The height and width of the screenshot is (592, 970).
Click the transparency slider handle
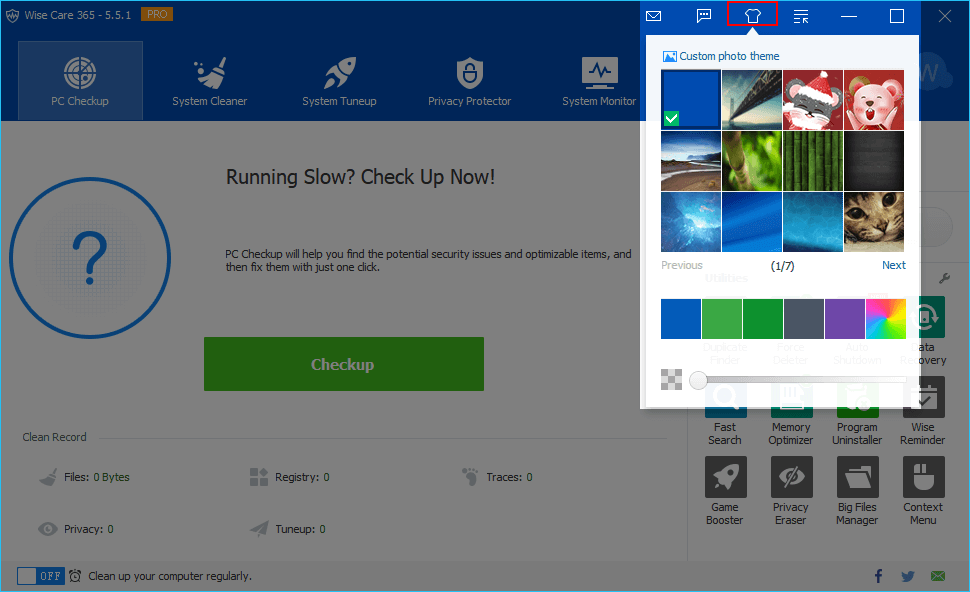698,380
